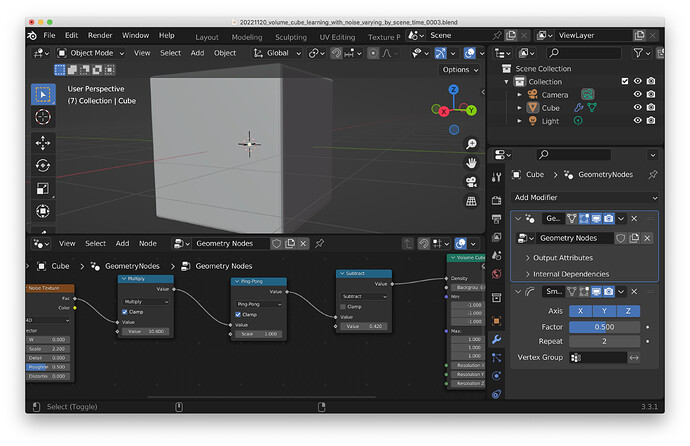This screenshot has height=446, width=690.
Task: Open the Tool properties tab
Action: (496, 177)
